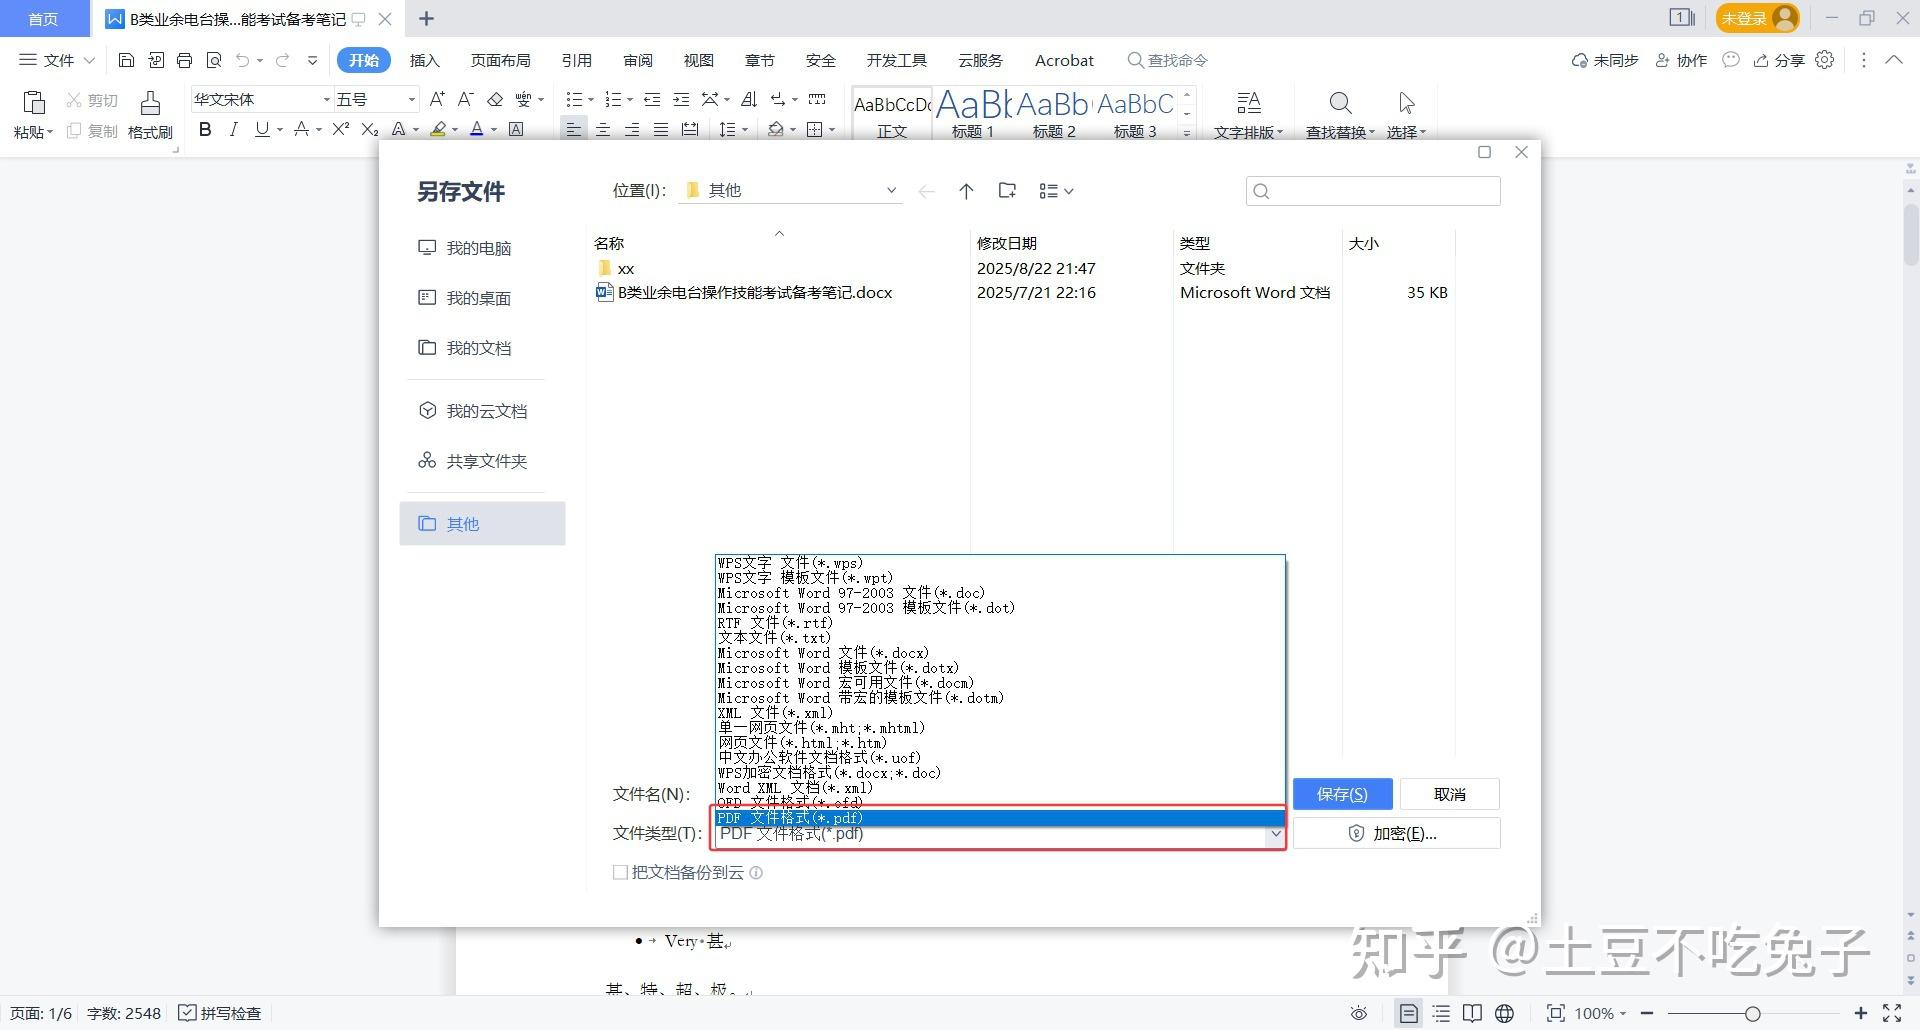Expand the location folder dropdown
This screenshot has height=1030, width=1920.
(x=891, y=191)
